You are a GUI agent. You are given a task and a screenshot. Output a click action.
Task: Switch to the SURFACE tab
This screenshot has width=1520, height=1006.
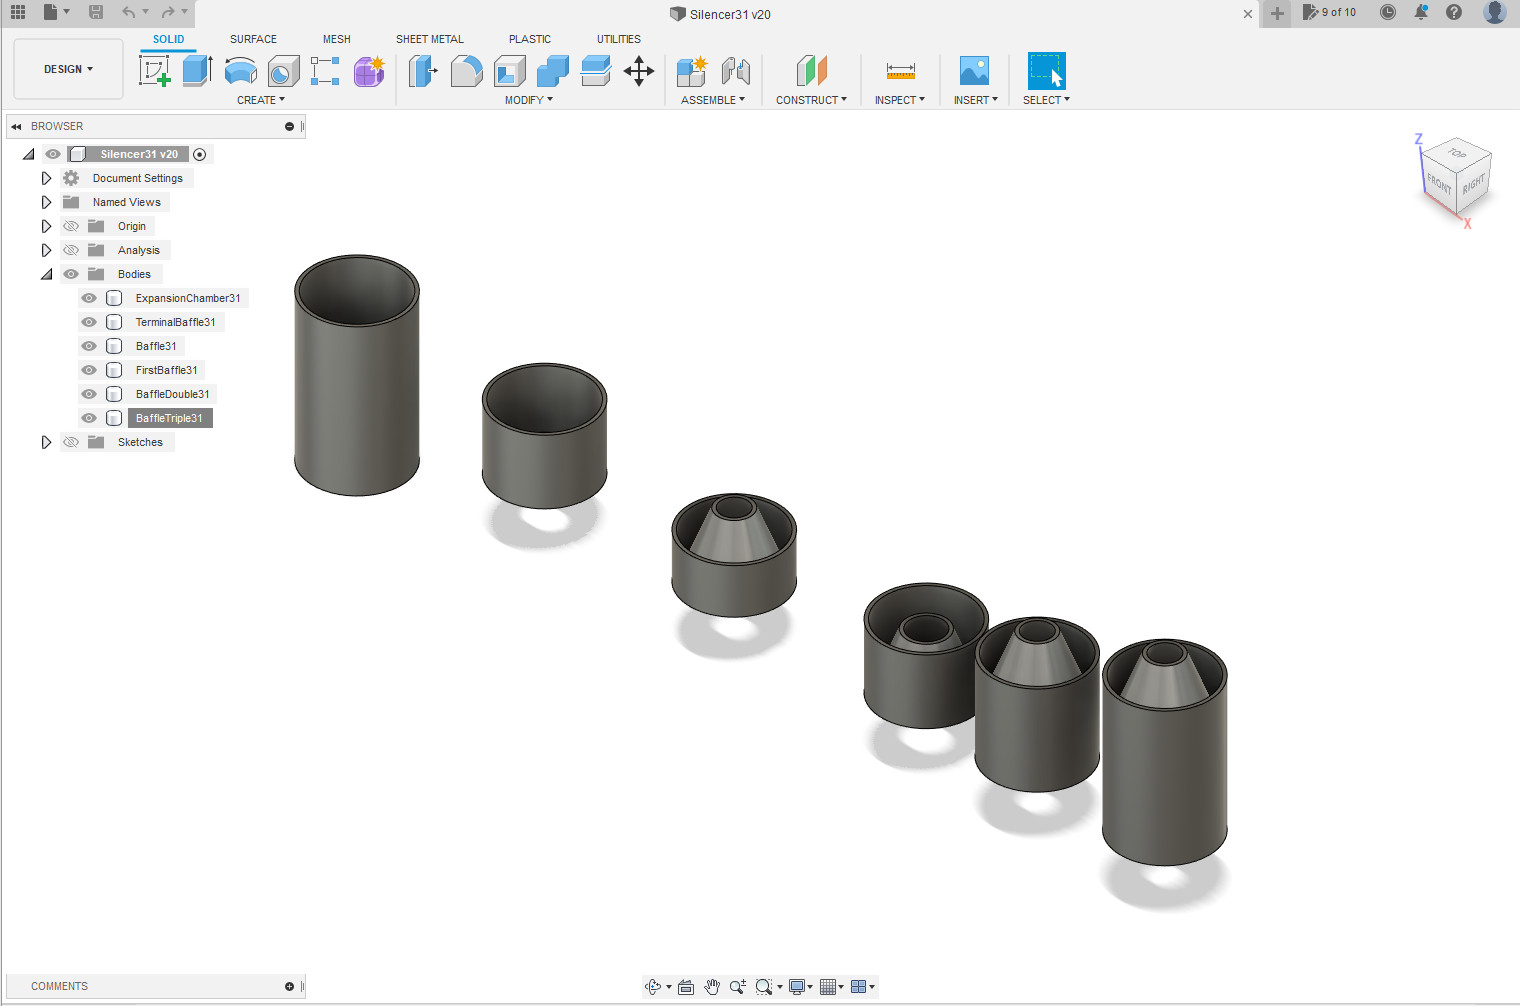tap(253, 39)
